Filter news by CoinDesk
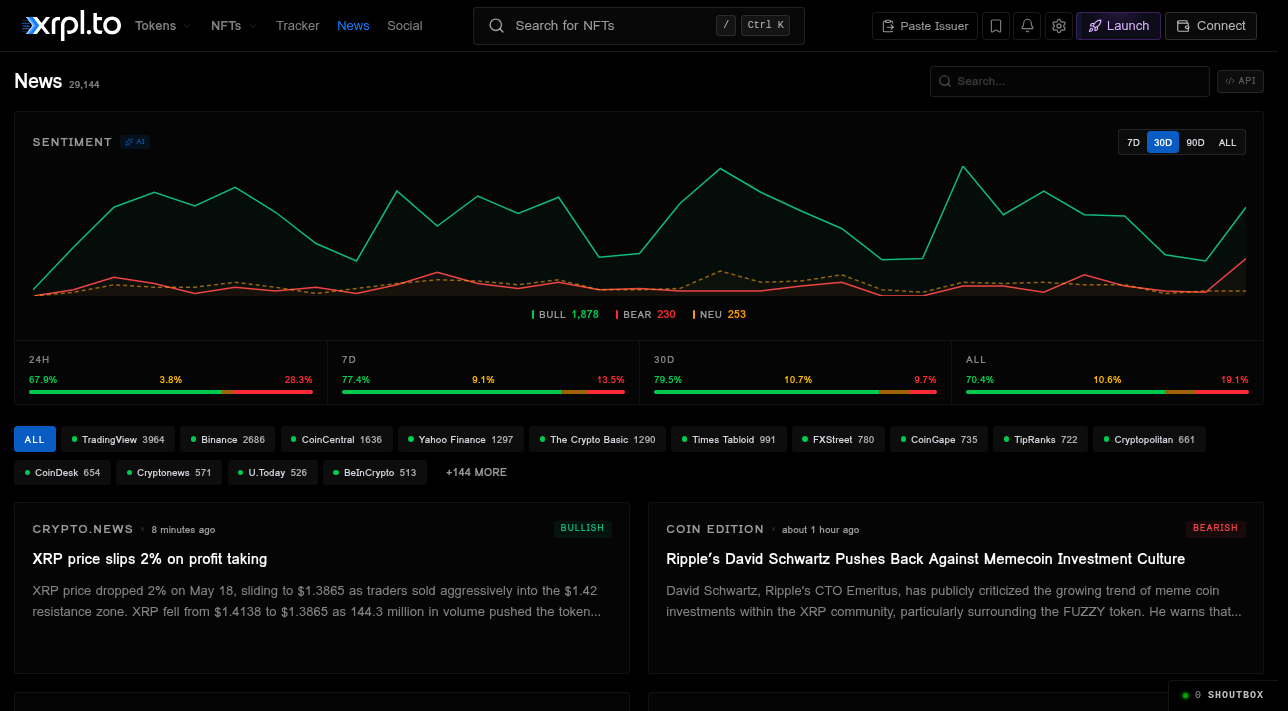 [x=62, y=472]
